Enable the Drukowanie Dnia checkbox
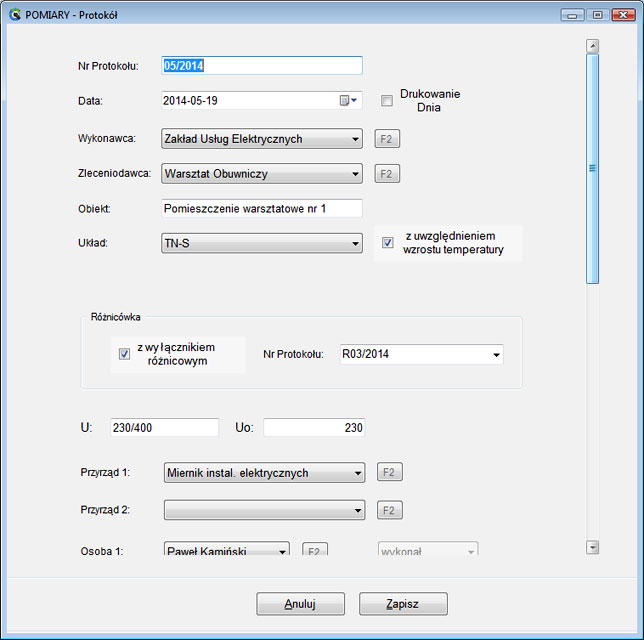 [x=386, y=101]
